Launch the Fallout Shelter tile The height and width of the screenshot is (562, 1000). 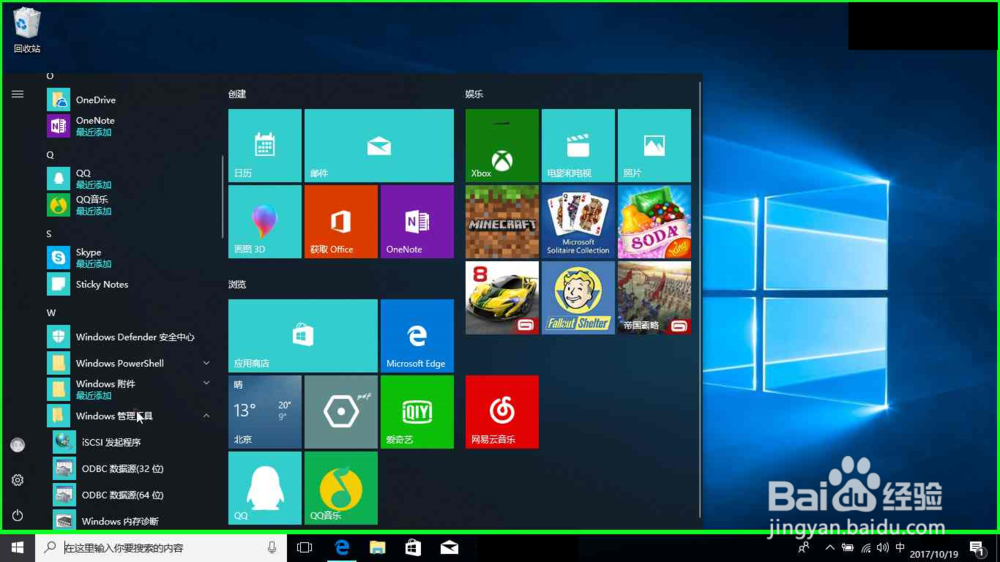578,298
